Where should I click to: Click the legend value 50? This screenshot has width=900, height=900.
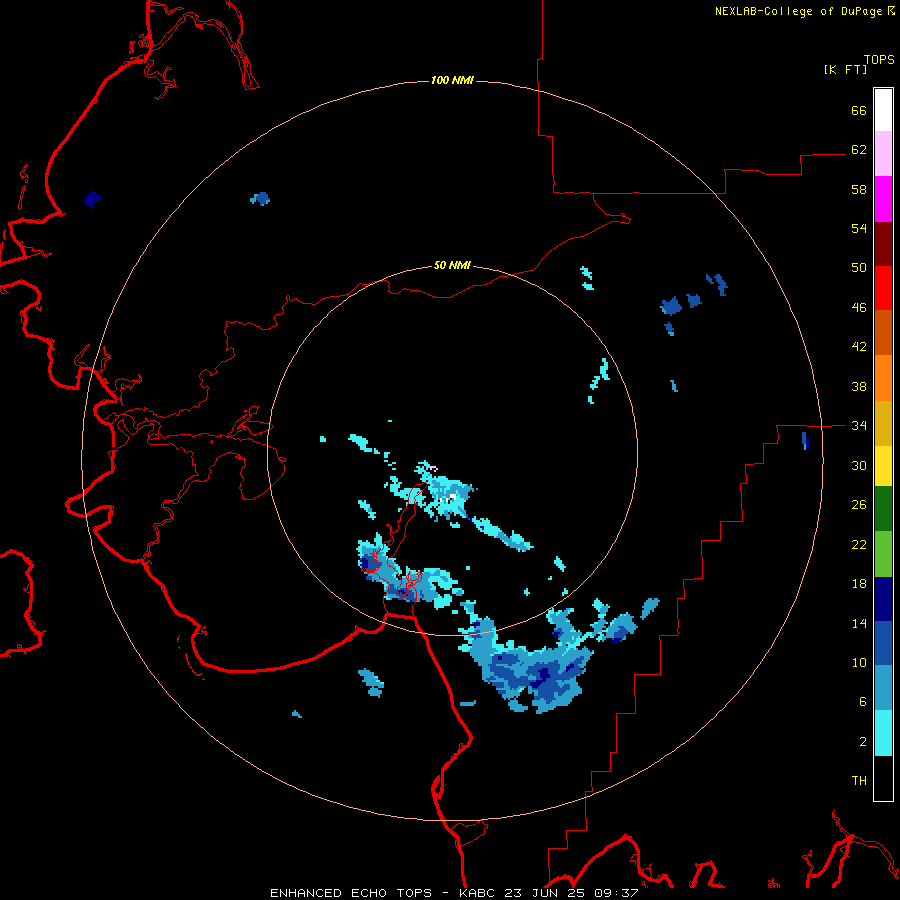click(x=859, y=268)
